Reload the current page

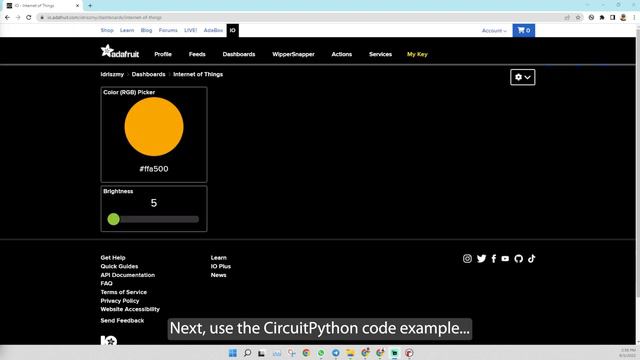pyautogui.click(x=29, y=18)
